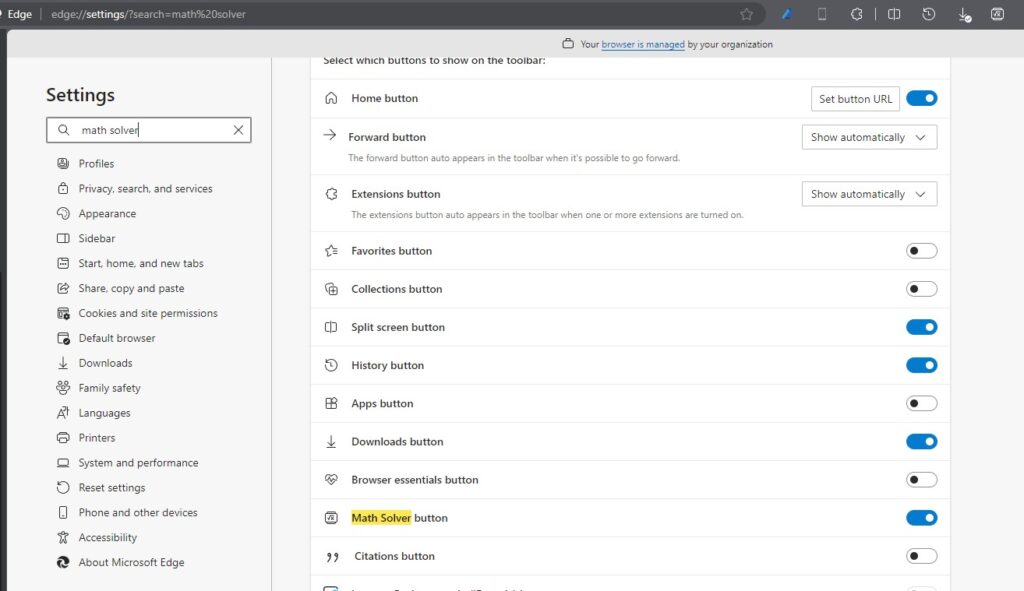The height and width of the screenshot is (591, 1024).
Task: Click the Edge logo beside About Microsoft Edge
Action: pos(63,562)
